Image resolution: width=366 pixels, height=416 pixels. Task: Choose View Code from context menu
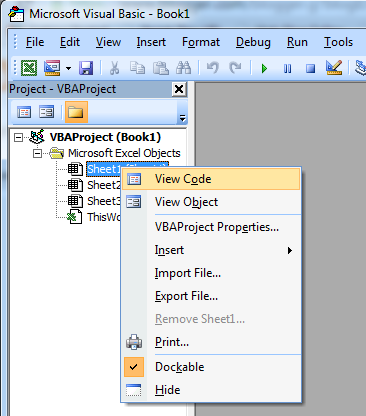click(211, 179)
